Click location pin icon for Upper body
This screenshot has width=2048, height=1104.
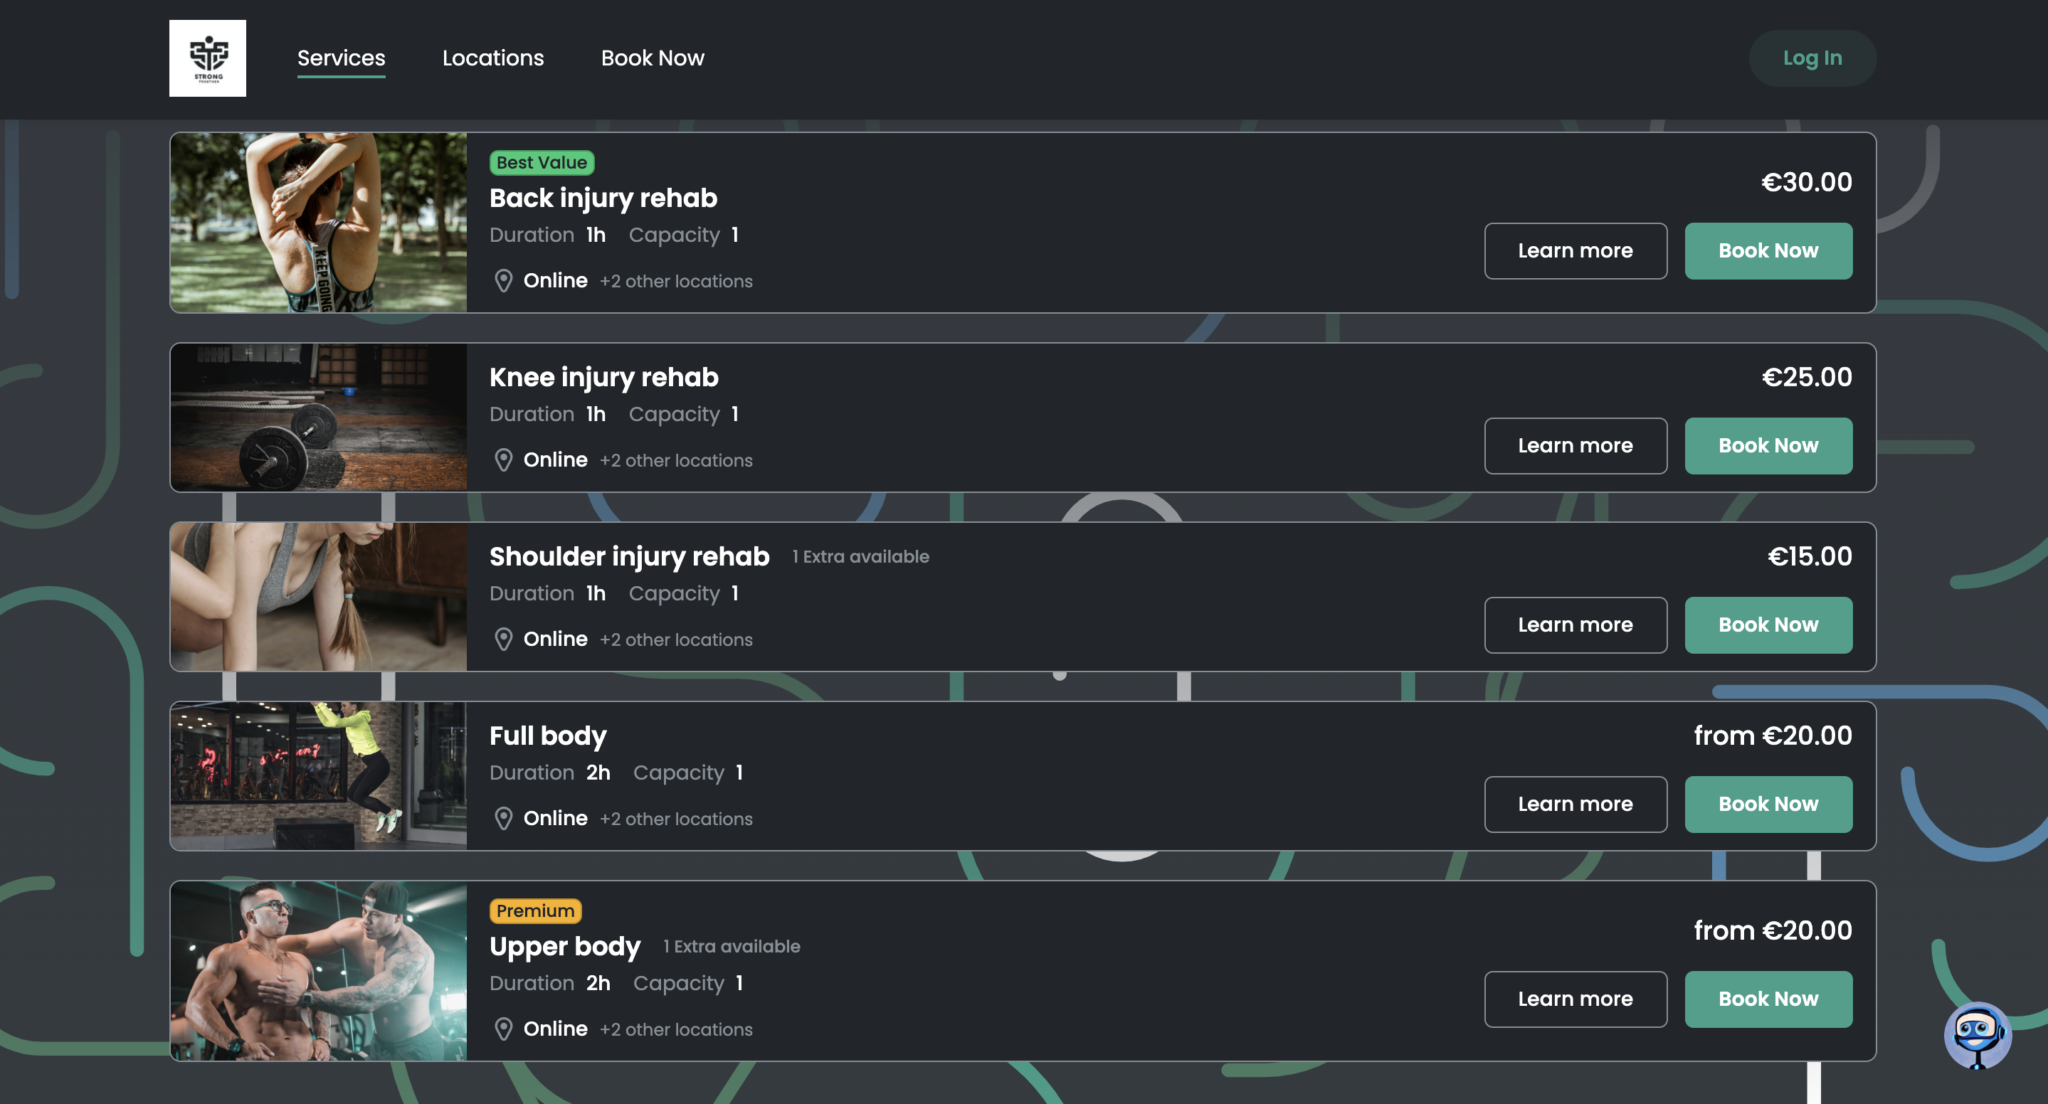pos(504,1029)
